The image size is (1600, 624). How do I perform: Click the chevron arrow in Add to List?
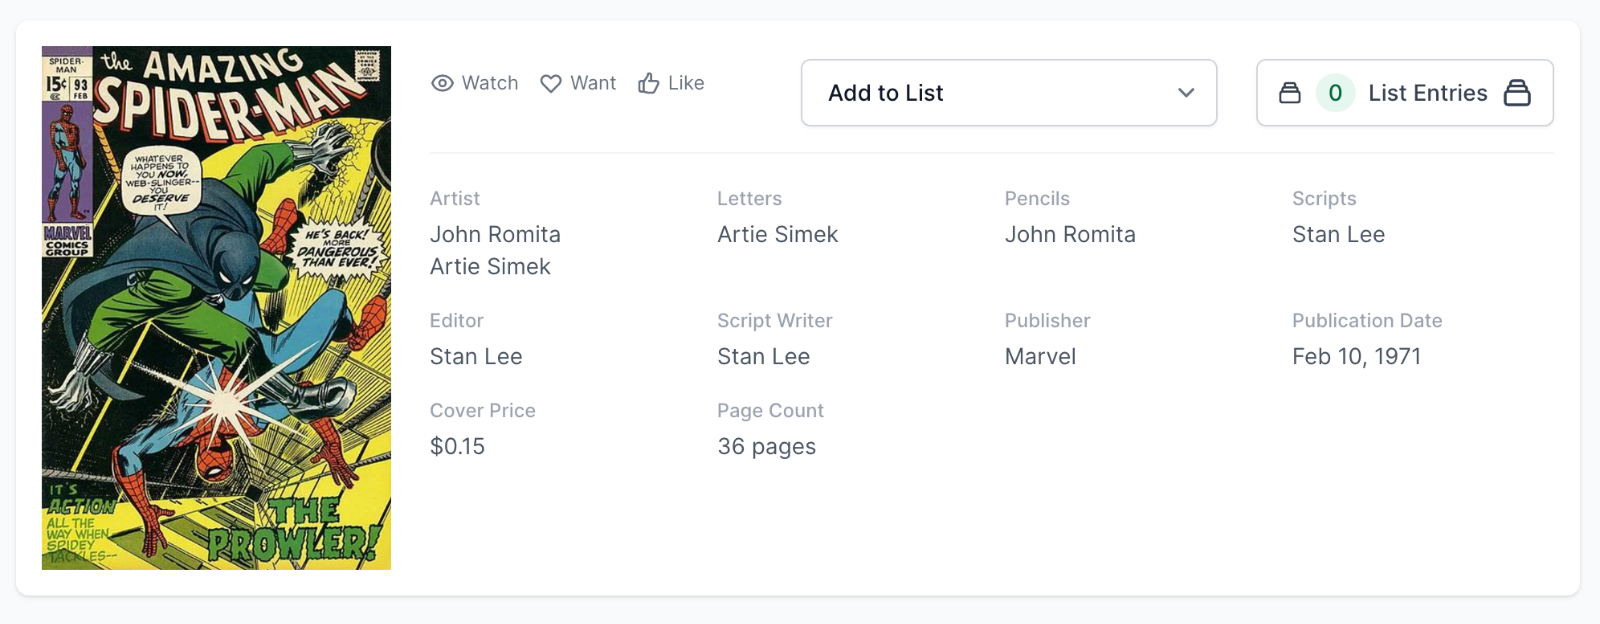pos(1186,93)
